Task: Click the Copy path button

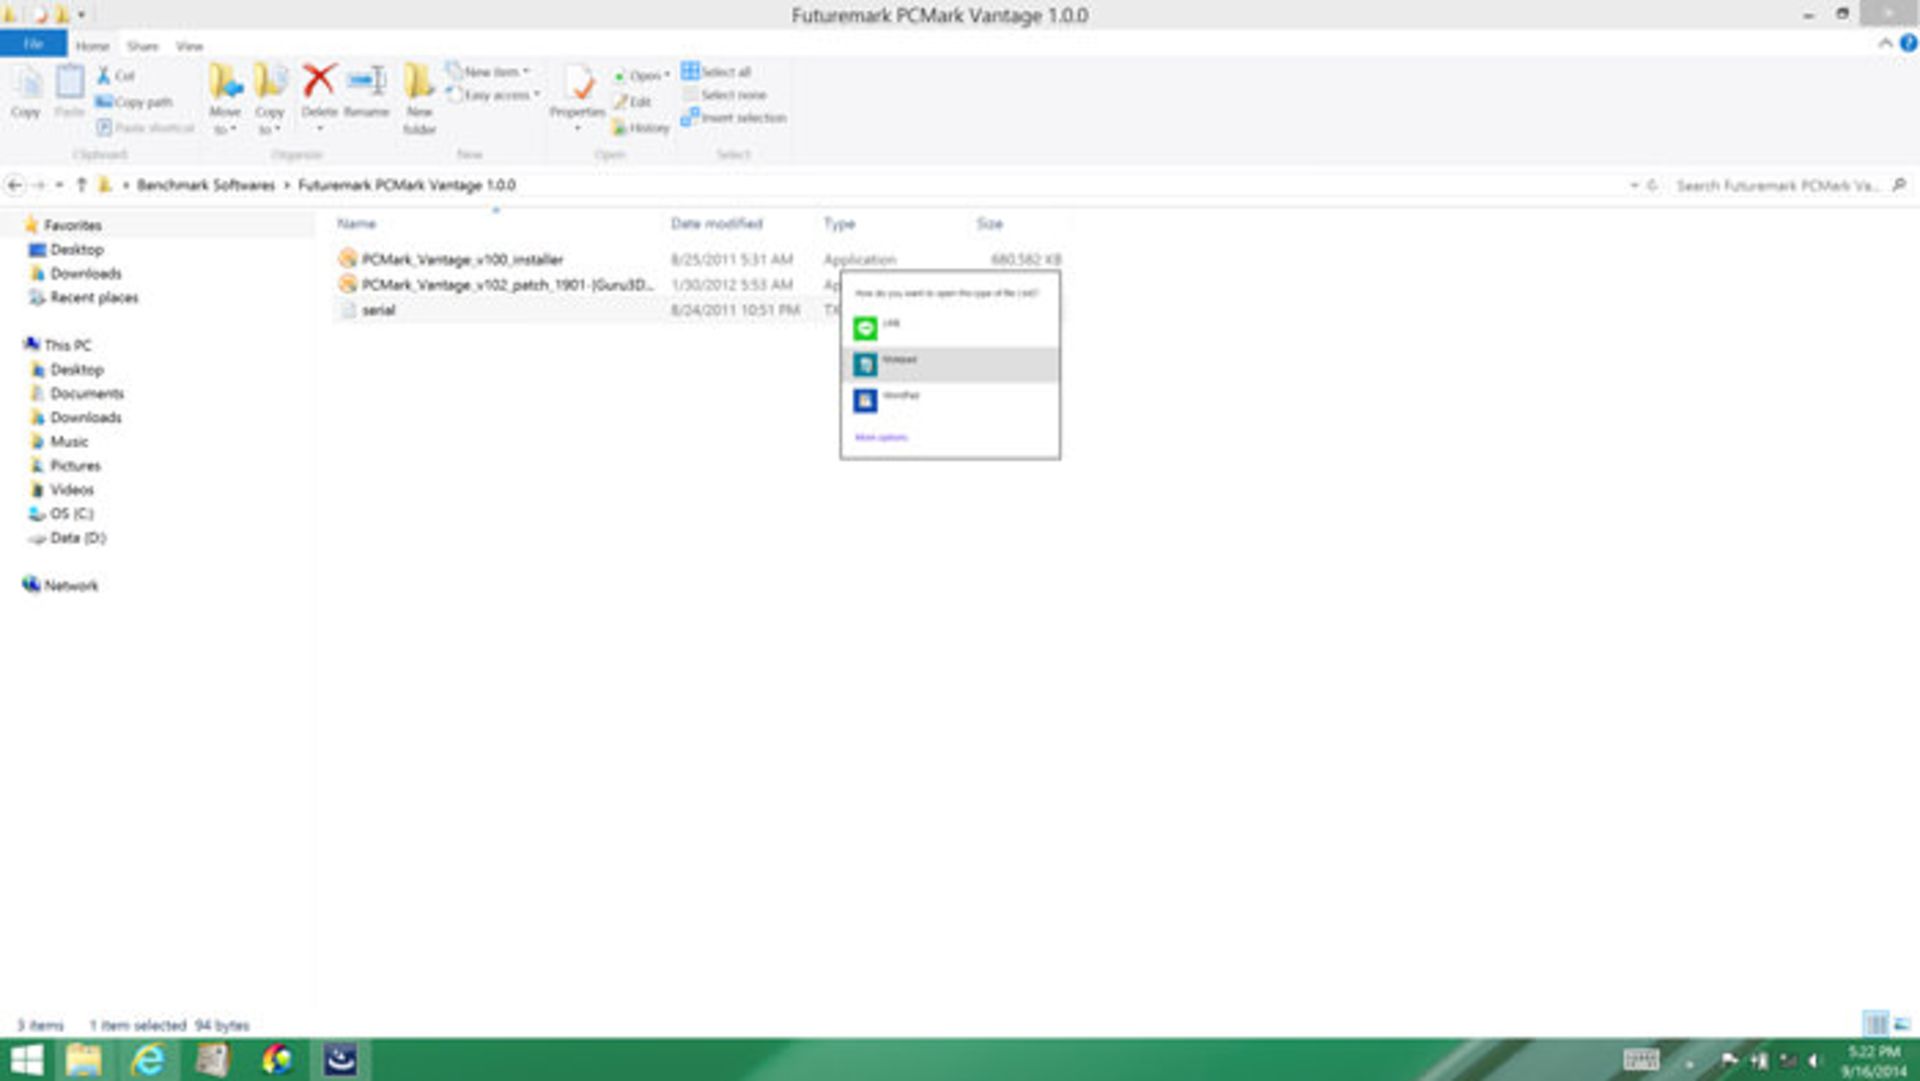Action: [x=134, y=102]
